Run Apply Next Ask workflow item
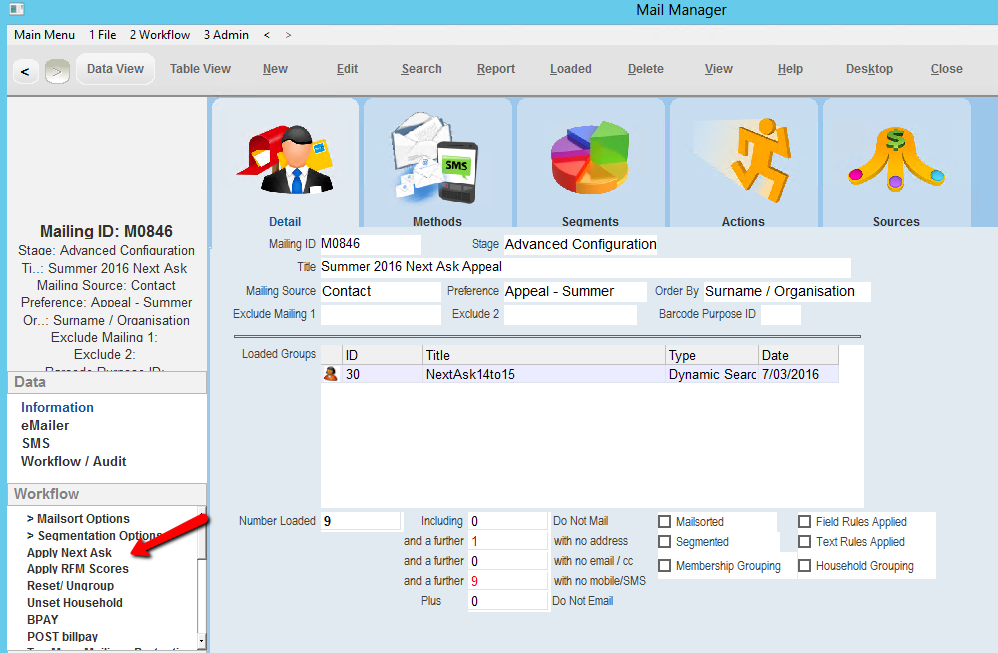The width and height of the screenshot is (998, 653). tap(69, 552)
